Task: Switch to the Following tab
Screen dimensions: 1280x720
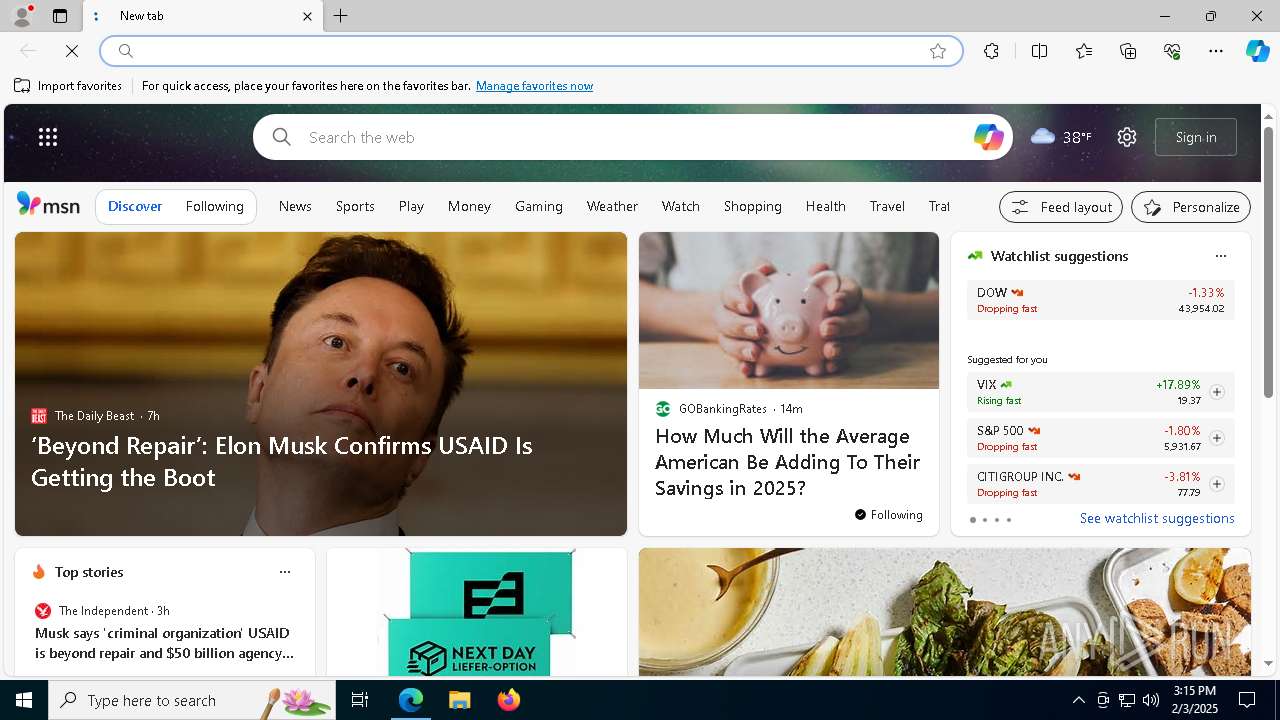Action: click(x=214, y=207)
